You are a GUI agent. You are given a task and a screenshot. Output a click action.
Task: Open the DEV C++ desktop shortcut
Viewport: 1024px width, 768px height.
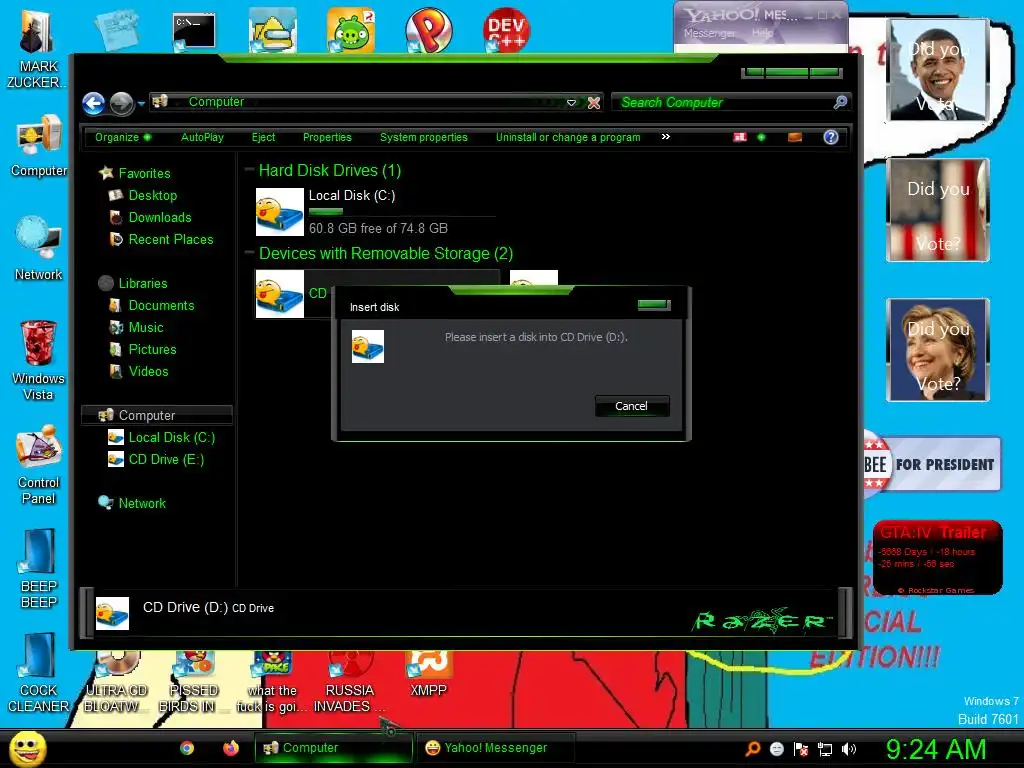(x=506, y=30)
